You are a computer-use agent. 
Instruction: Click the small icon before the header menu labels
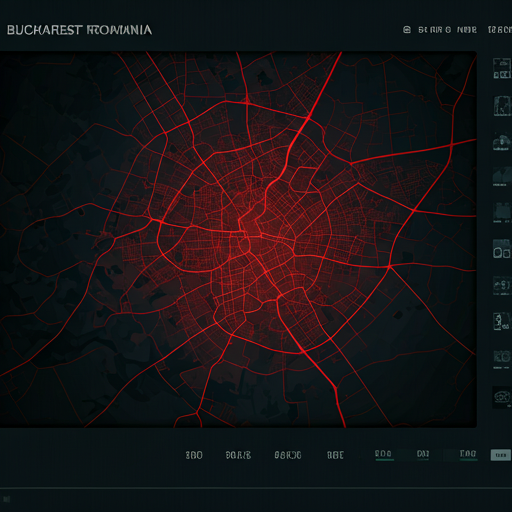point(407,30)
